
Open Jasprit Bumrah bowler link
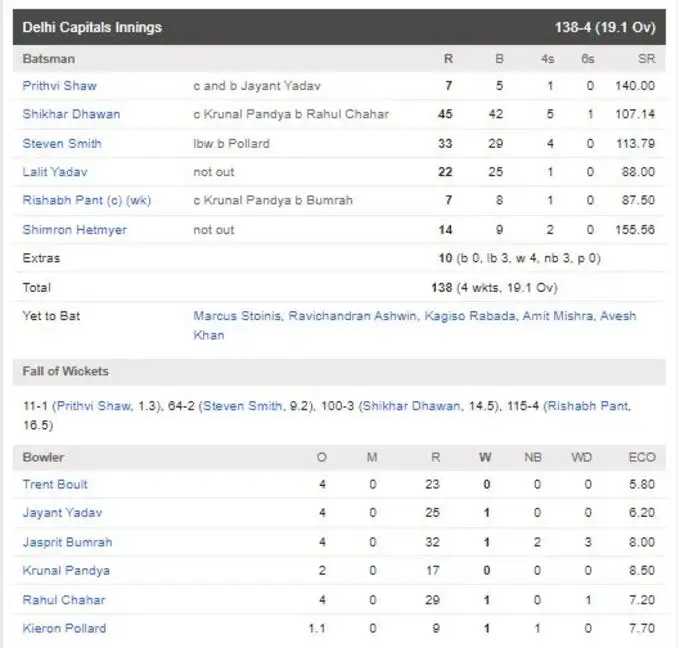[67, 542]
